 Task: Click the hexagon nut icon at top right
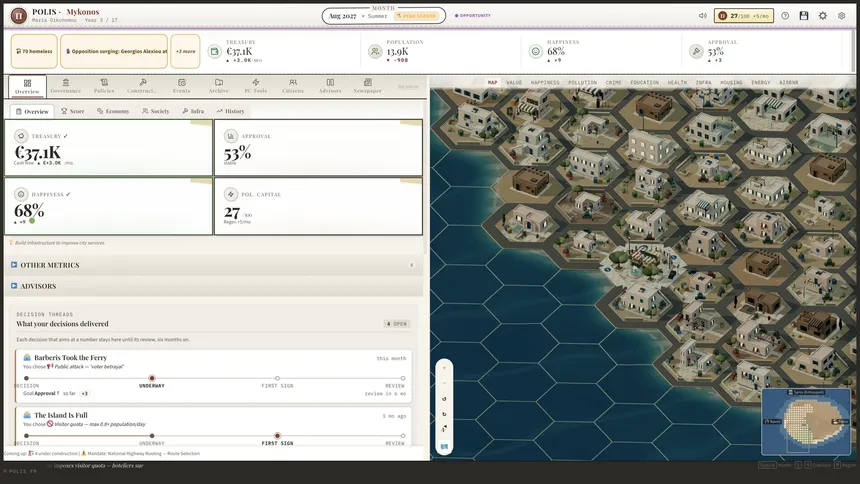pos(841,16)
